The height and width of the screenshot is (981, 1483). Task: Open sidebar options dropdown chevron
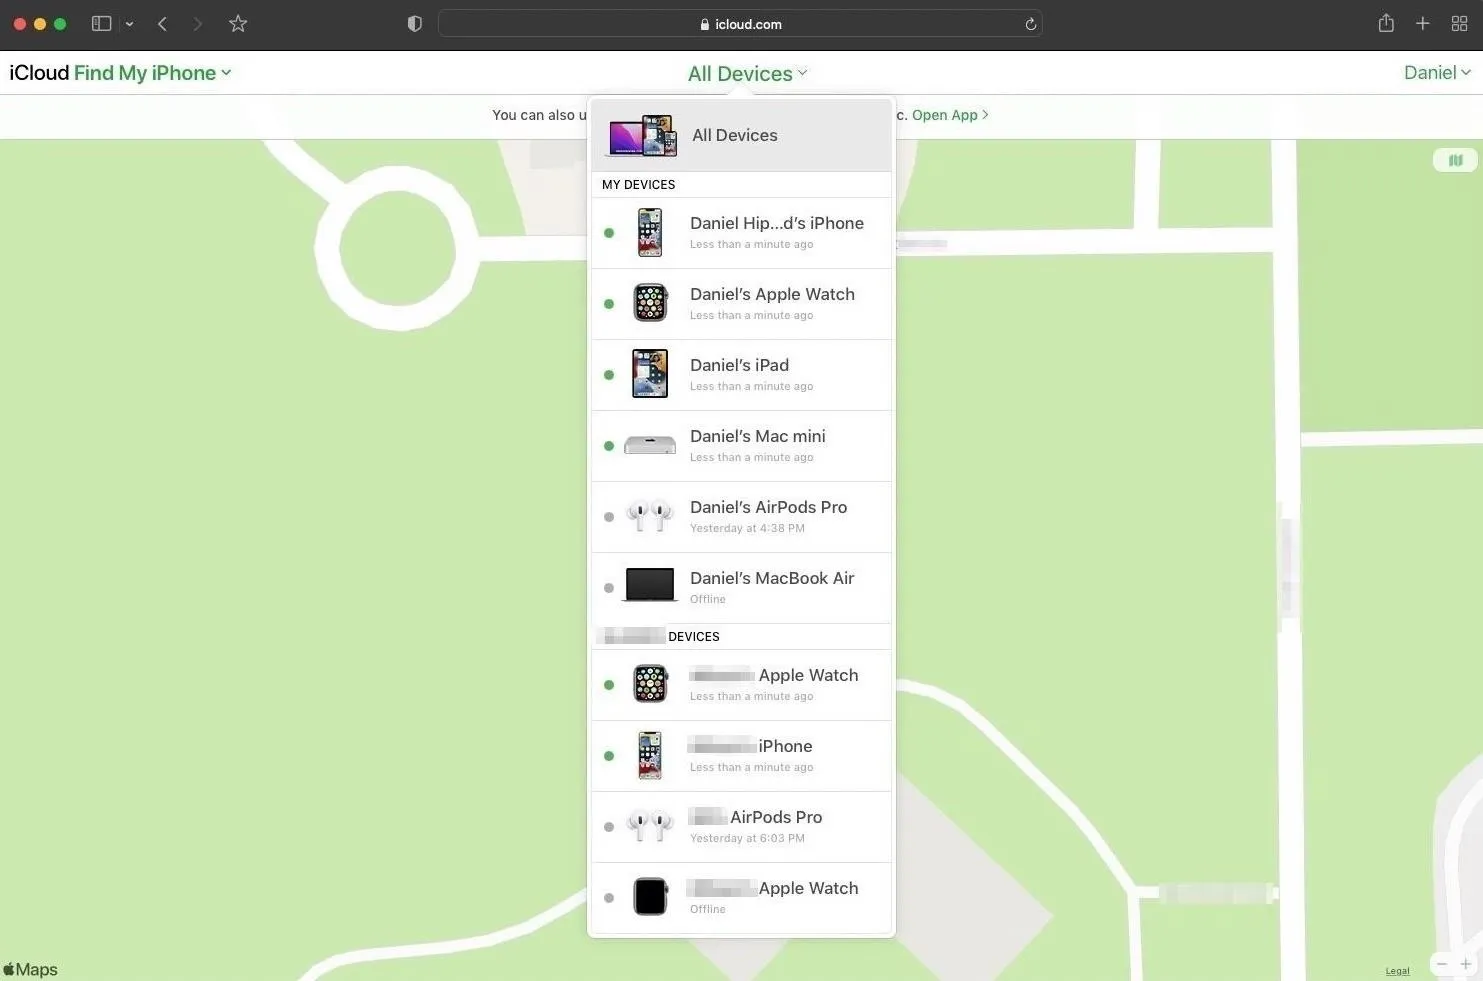[129, 24]
